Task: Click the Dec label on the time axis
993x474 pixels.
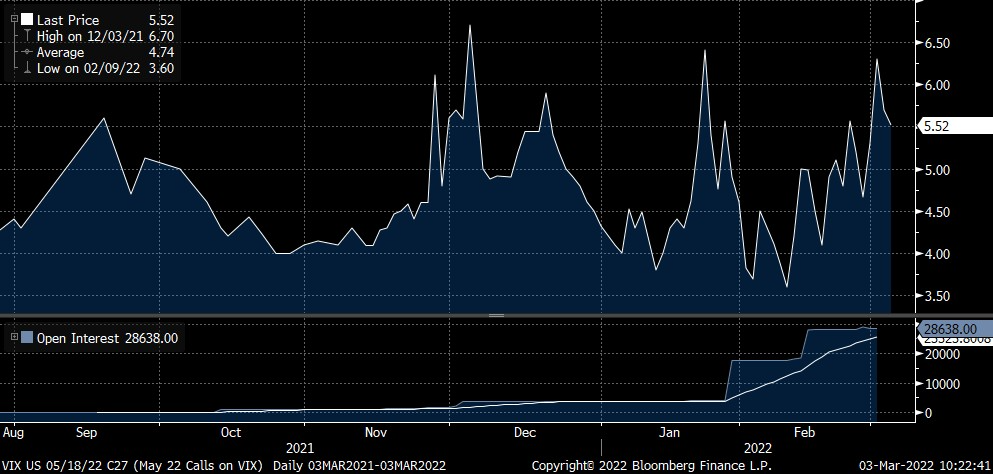Action: tap(525, 433)
